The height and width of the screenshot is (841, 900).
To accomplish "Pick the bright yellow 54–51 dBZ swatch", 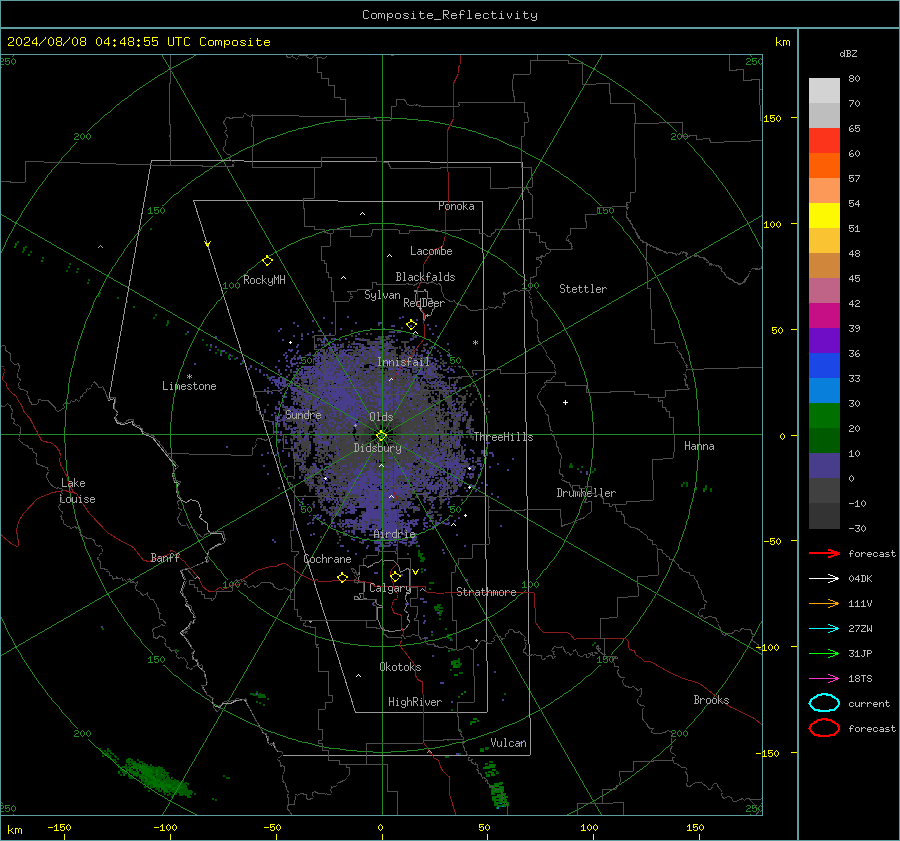I will [x=824, y=215].
